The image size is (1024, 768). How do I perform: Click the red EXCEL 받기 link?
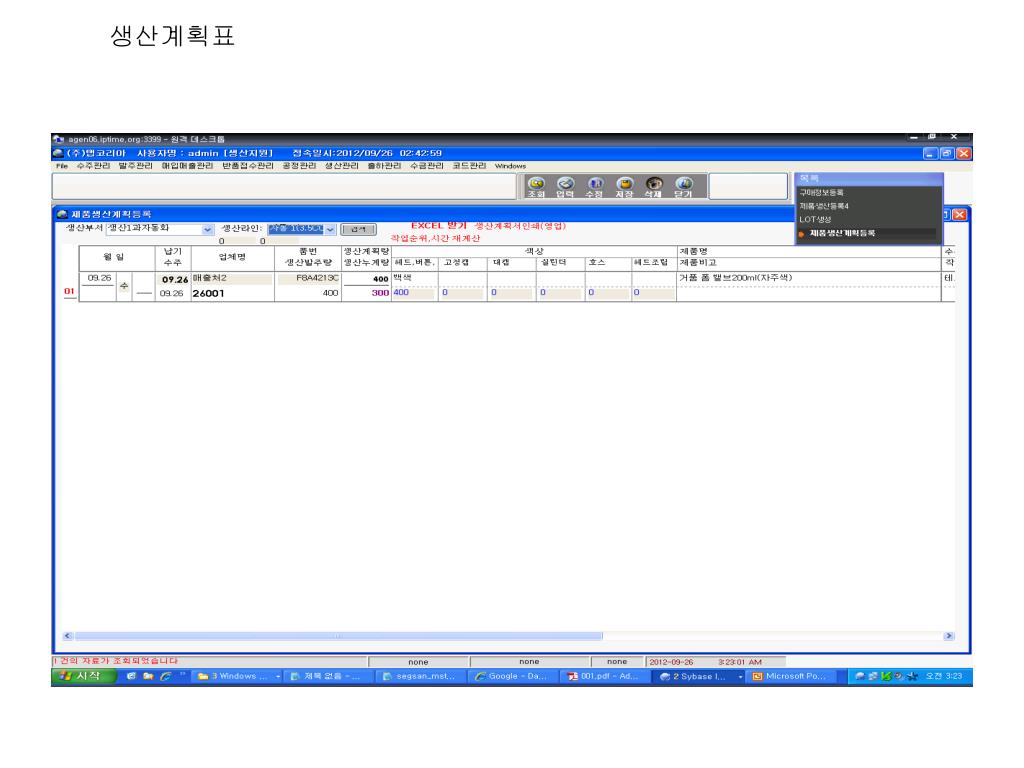pyautogui.click(x=438, y=225)
